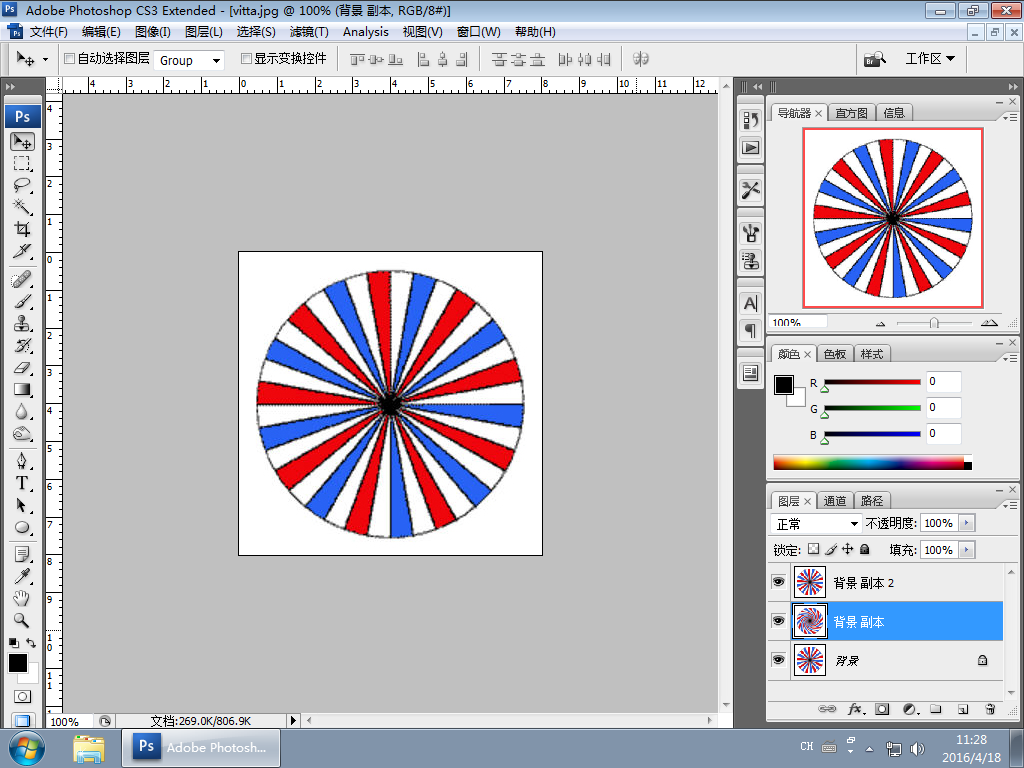Open the Group auto-select dropdown
Viewport: 1024px width, 768px height.
point(190,60)
